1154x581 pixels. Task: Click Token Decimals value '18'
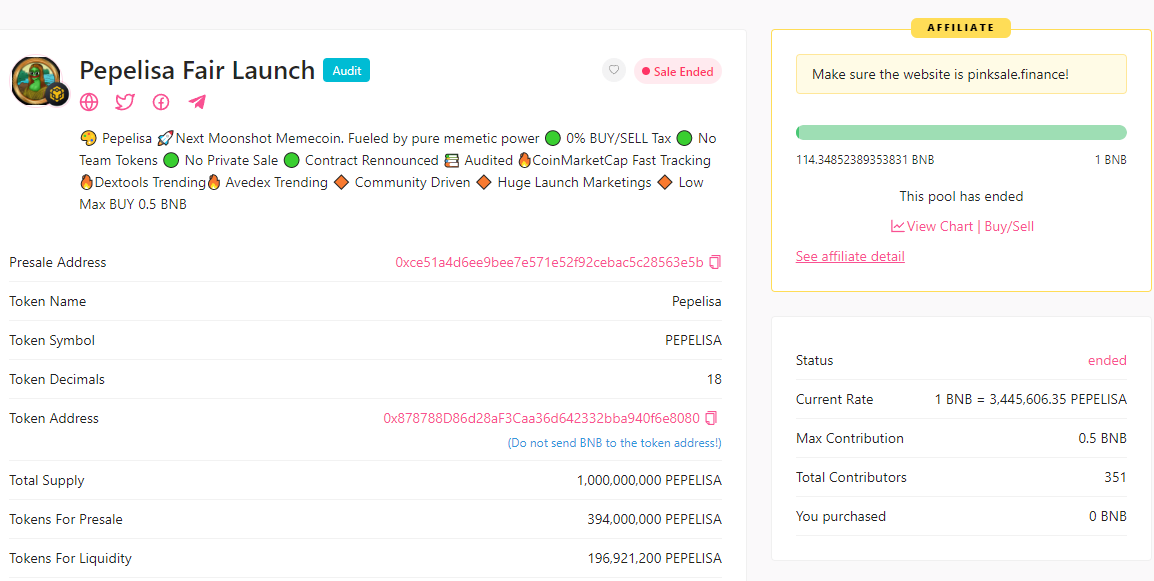point(715,379)
